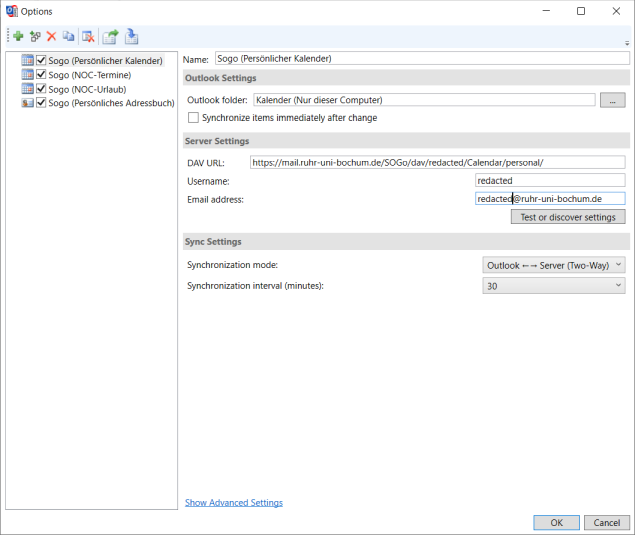The height and width of the screenshot is (535, 635).
Task: Add multiple profiles at once
Action: coord(35,36)
